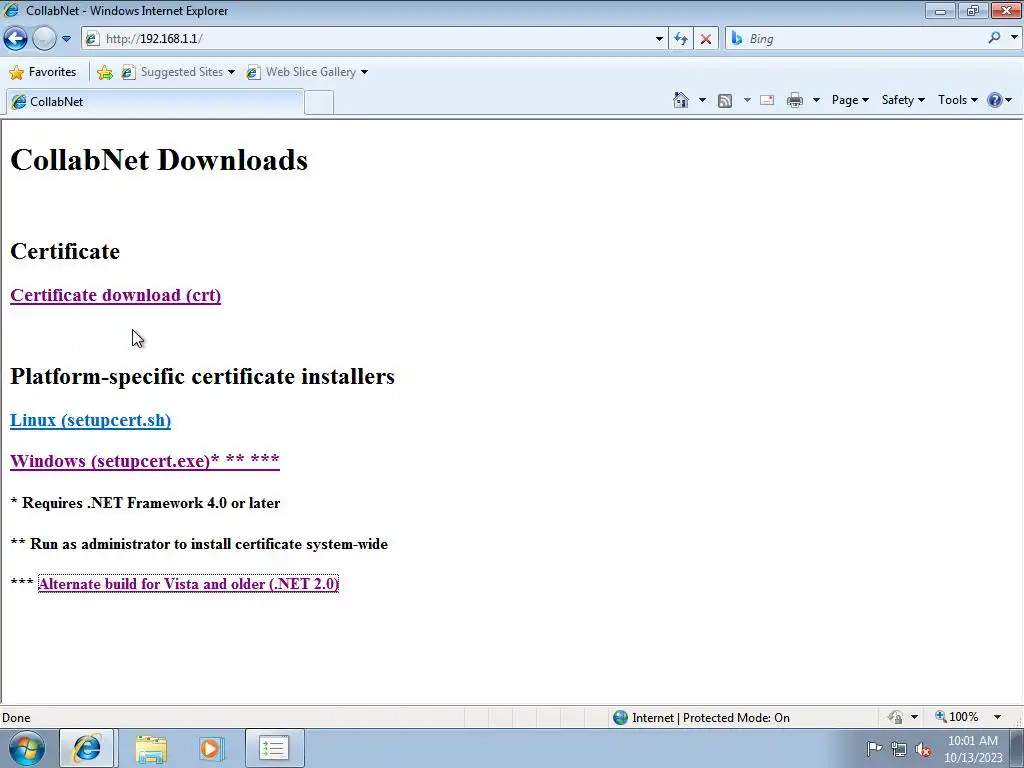Open the privacy report status icon
Image resolution: width=1024 pixels, height=768 pixels.
pyautogui.click(x=895, y=717)
